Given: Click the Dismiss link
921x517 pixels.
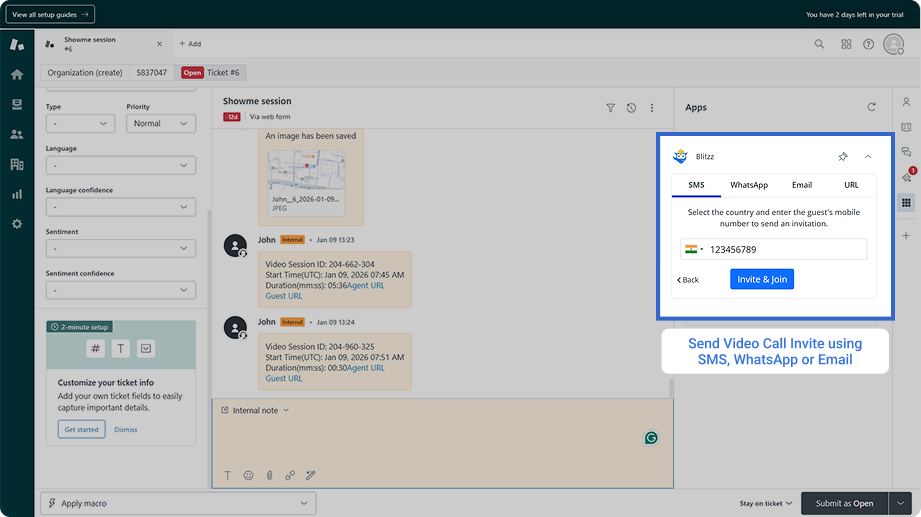Looking at the screenshot, I should (x=126, y=429).
